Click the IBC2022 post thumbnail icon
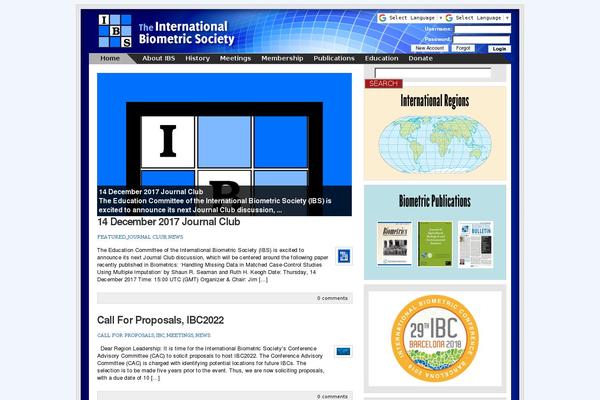The image size is (600, 400). (x=343, y=351)
